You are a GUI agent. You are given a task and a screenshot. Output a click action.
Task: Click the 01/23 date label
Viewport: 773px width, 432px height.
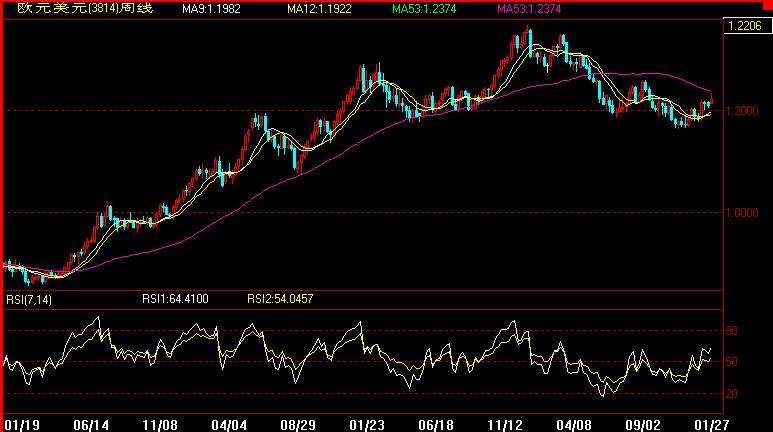tap(367, 425)
